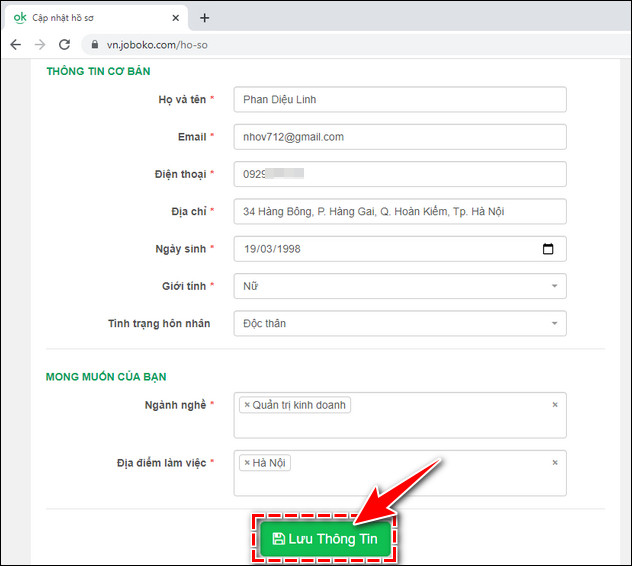Clear all Ngành nghề selections
632x566 pixels.
tap(555, 405)
